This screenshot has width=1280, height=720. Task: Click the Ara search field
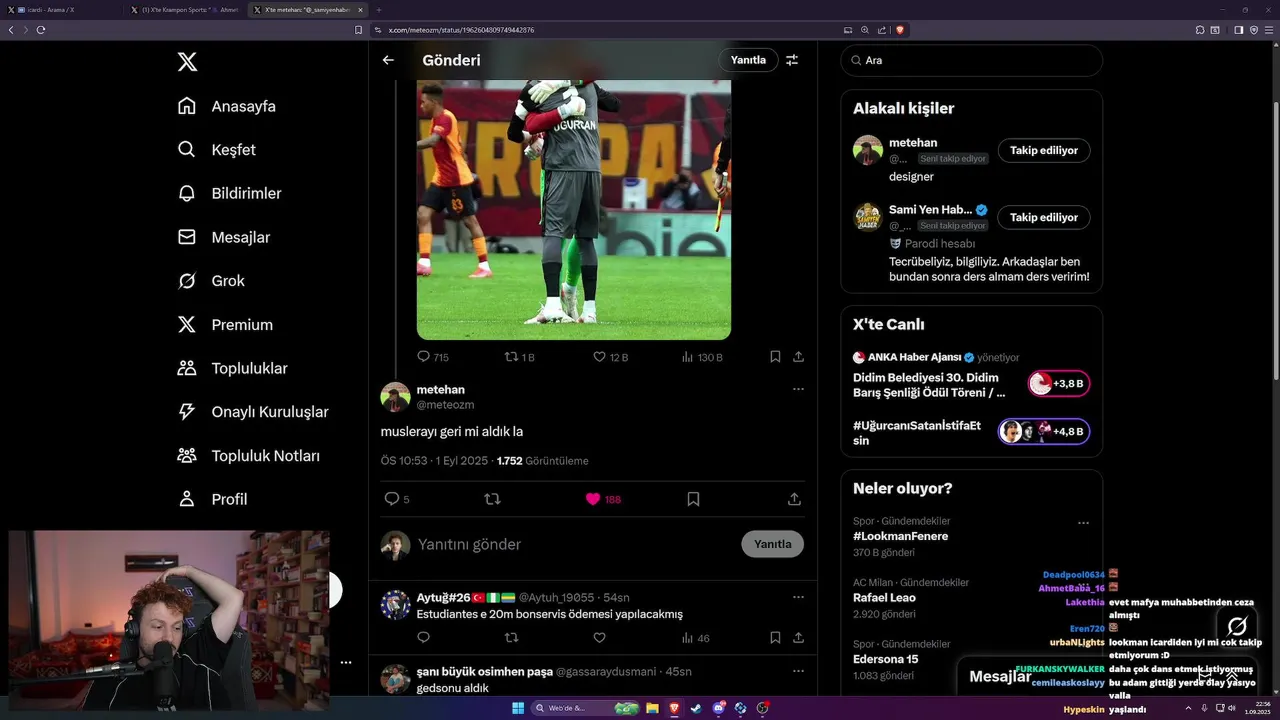click(972, 60)
